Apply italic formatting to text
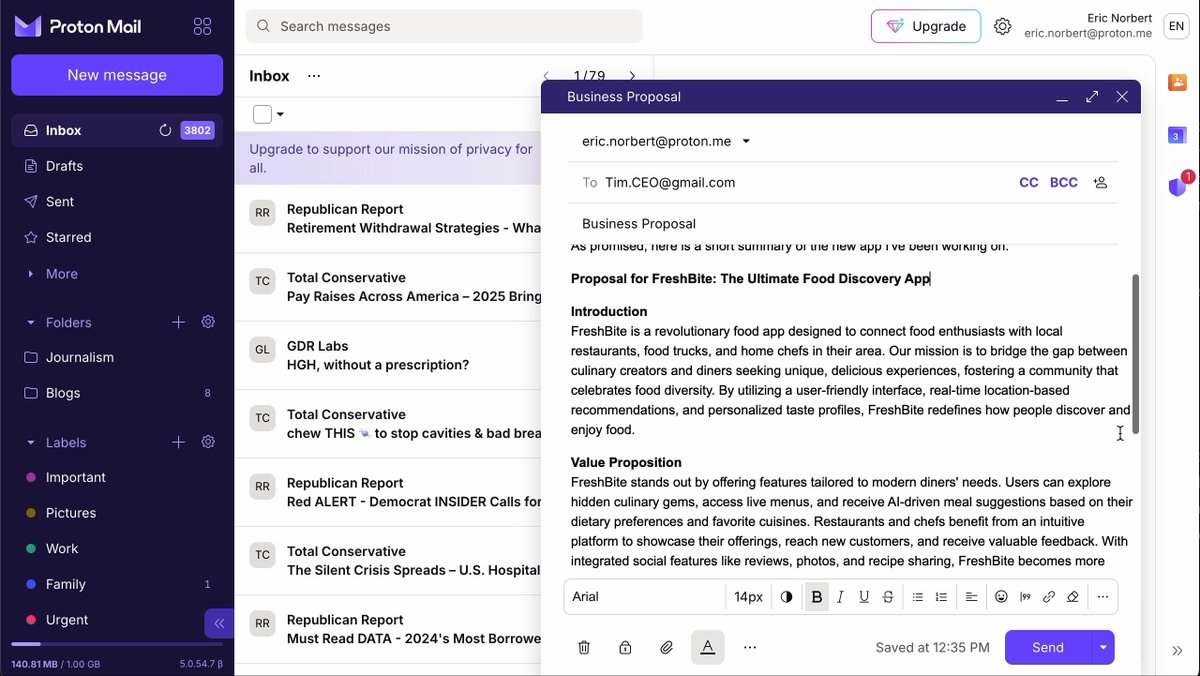The height and width of the screenshot is (676, 1200). pos(840,597)
